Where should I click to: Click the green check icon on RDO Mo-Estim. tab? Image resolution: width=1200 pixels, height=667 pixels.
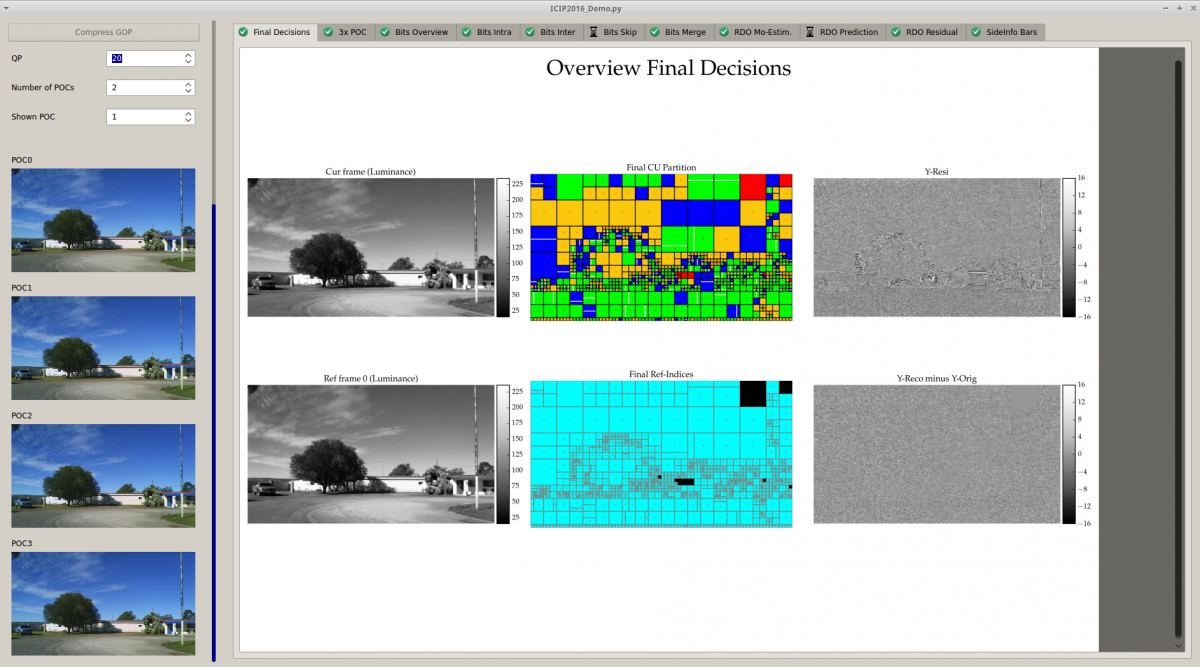[x=724, y=32]
